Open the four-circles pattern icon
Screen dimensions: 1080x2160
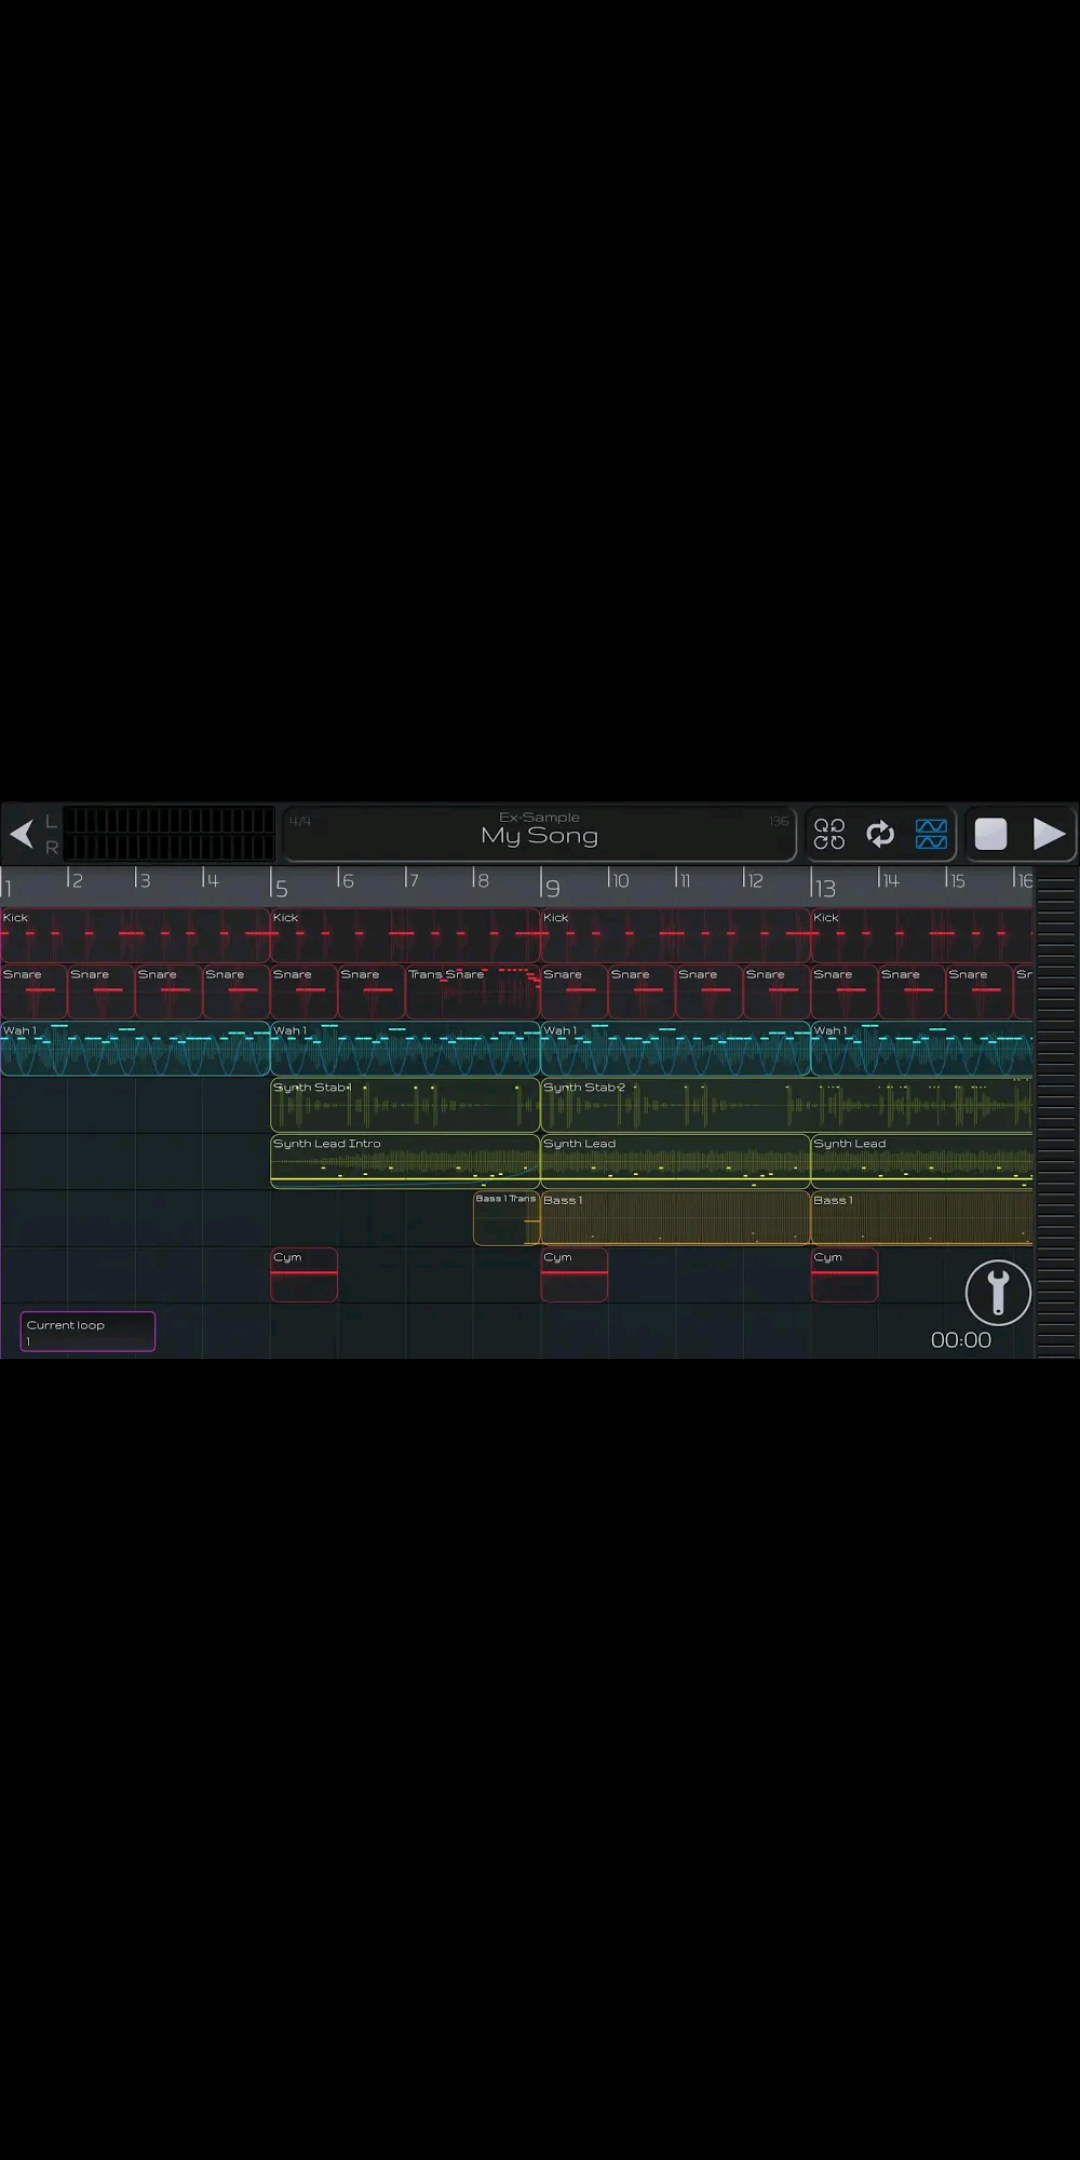pyautogui.click(x=829, y=833)
